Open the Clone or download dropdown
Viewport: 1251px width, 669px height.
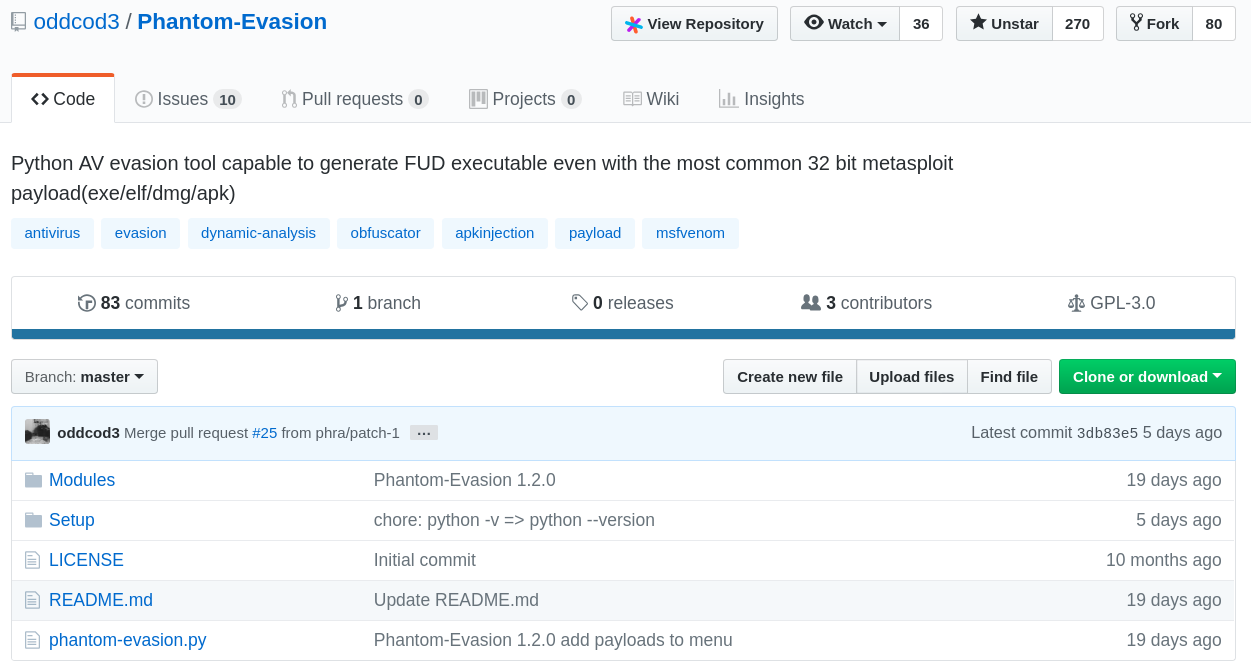(x=1147, y=377)
